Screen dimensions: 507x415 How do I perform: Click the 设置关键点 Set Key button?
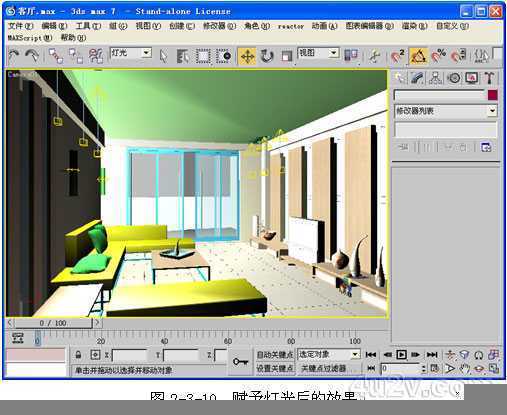click(275, 368)
